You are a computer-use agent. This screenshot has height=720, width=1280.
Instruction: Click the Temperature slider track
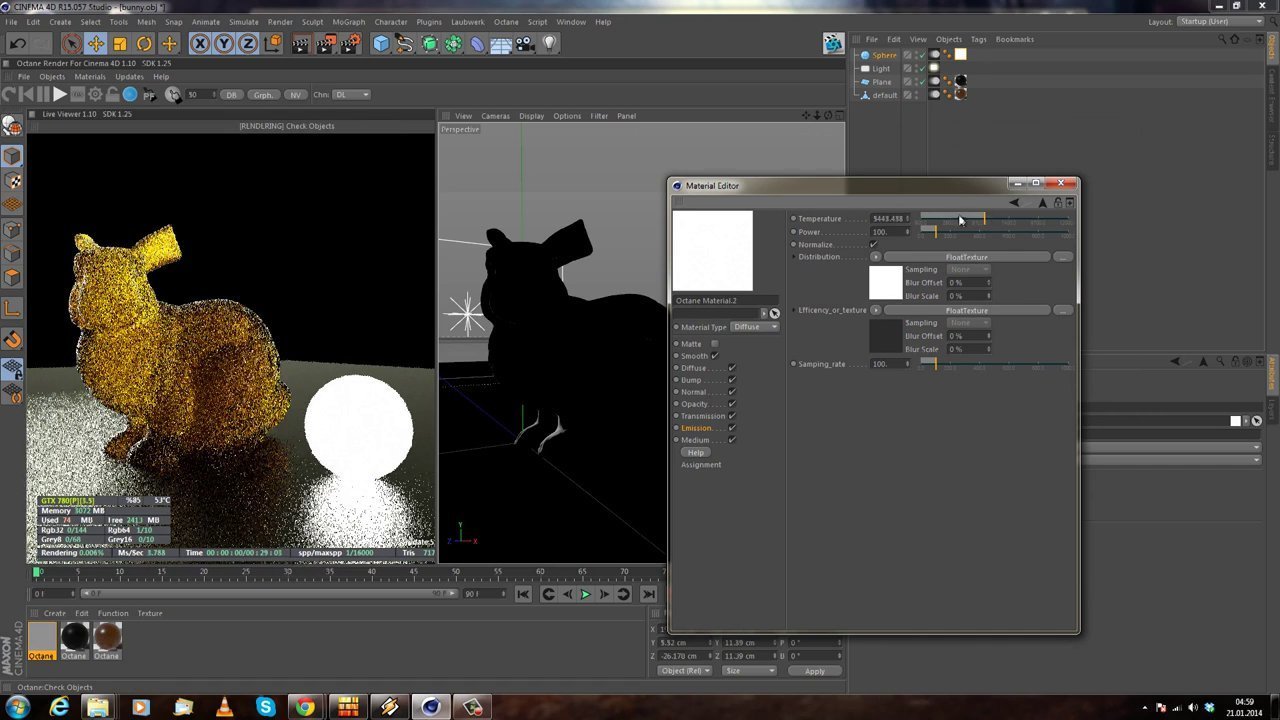click(x=994, y=218)
